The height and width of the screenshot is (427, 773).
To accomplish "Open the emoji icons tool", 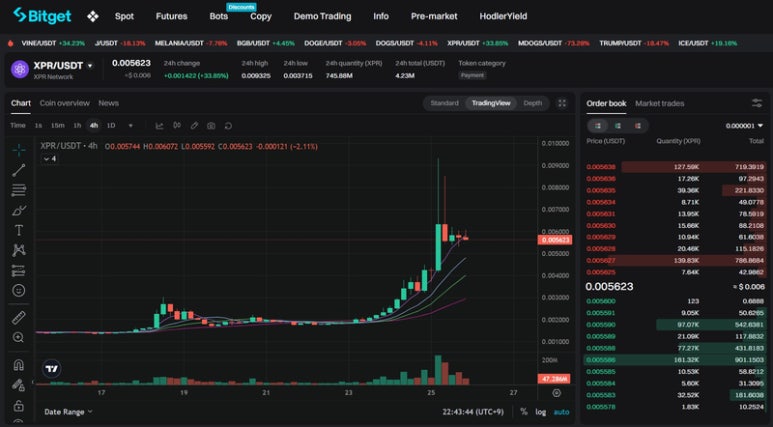I will [x=19, y=290].
